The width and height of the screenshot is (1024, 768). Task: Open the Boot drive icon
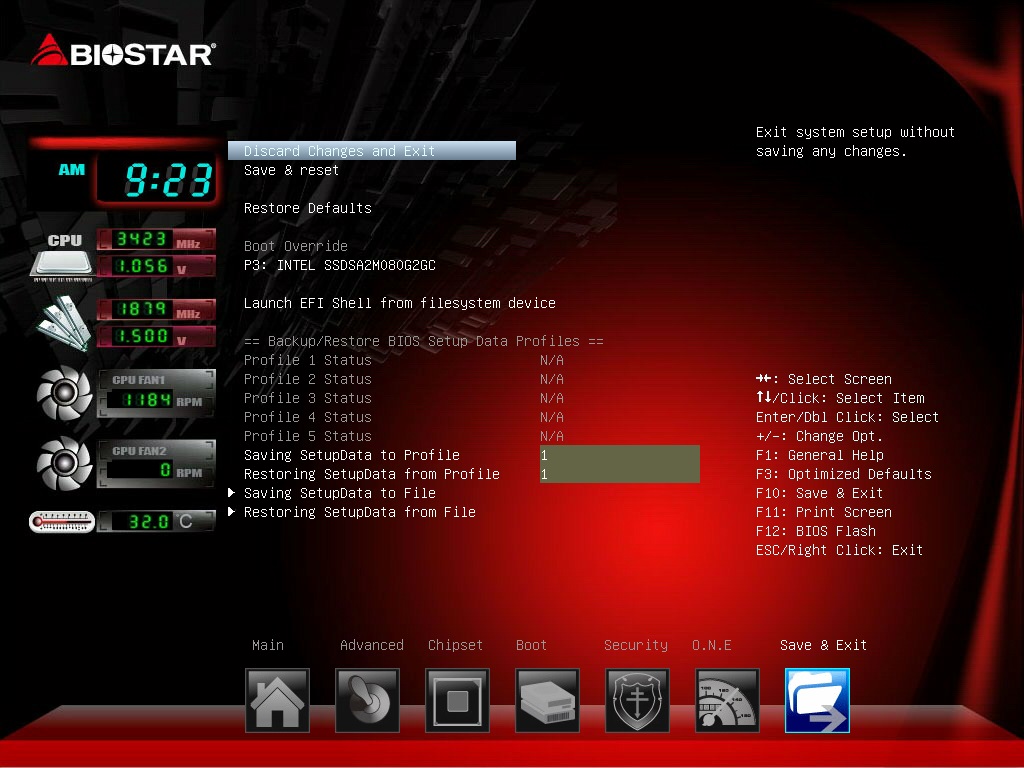[547, 700]
